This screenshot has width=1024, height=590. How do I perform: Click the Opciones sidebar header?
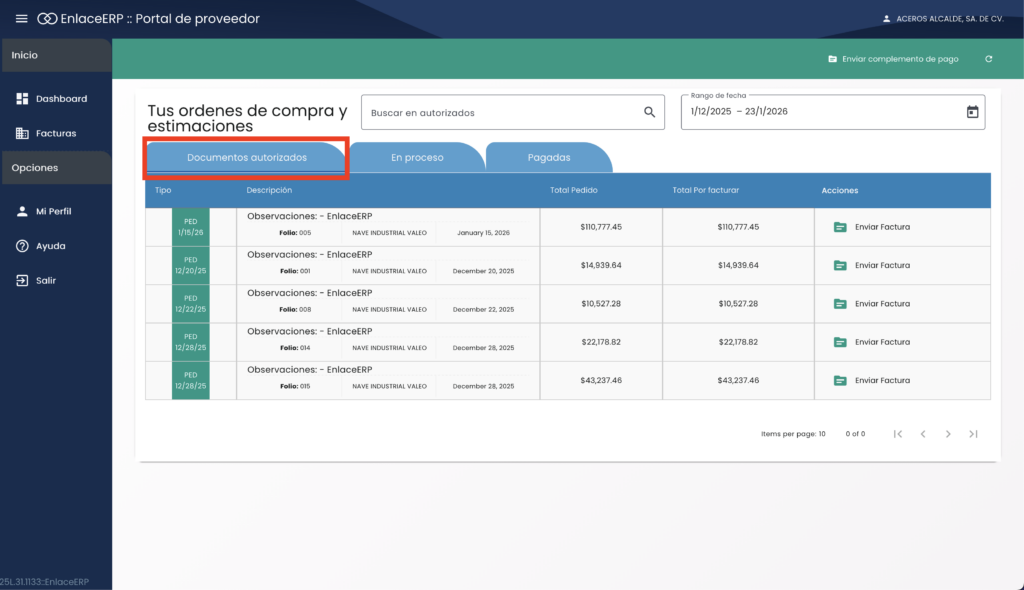56,168
